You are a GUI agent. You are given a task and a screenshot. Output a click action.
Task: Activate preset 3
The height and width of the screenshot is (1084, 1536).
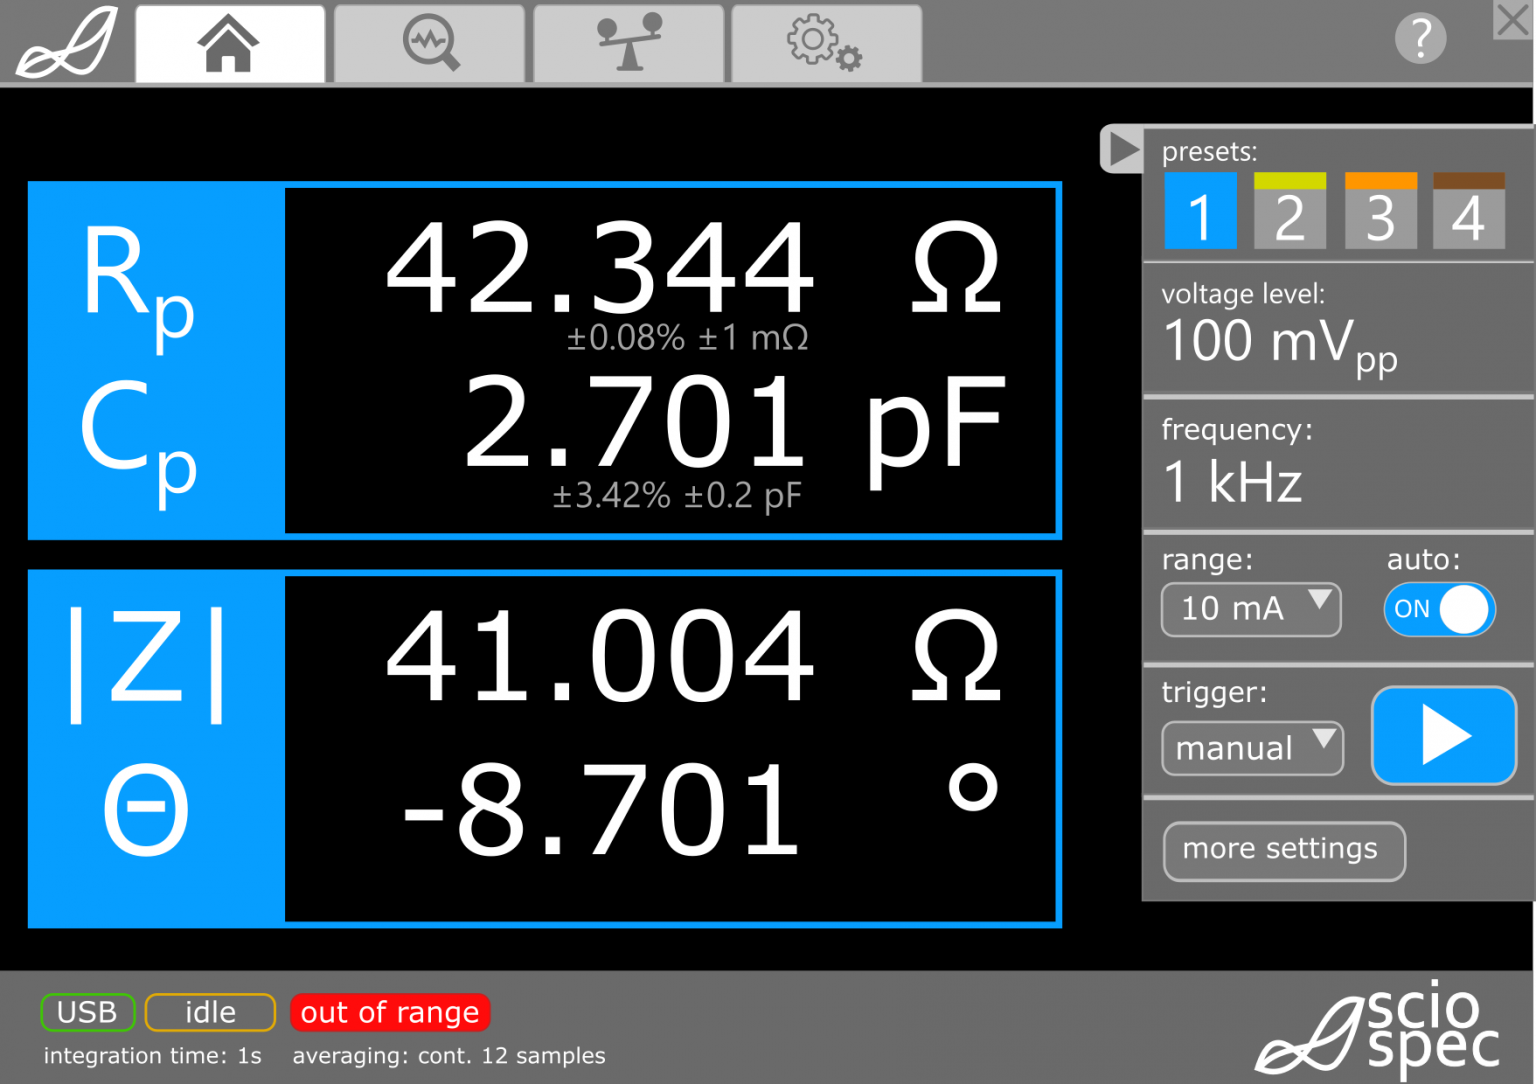1380,211
